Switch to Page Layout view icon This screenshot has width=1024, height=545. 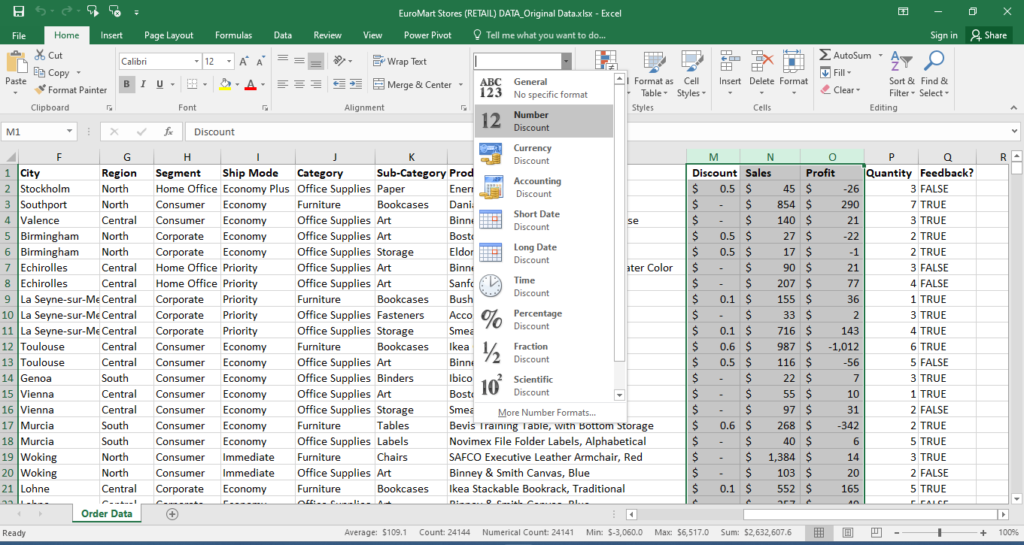847,533
